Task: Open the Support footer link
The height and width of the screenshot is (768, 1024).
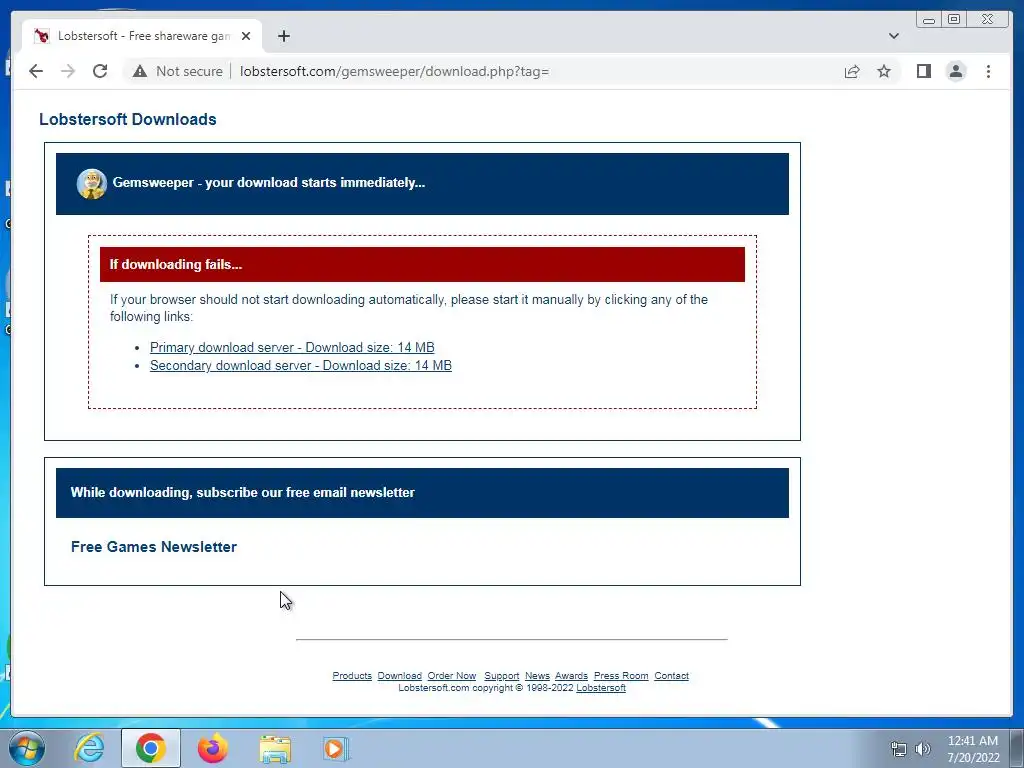Action: [x=502, y=676]
